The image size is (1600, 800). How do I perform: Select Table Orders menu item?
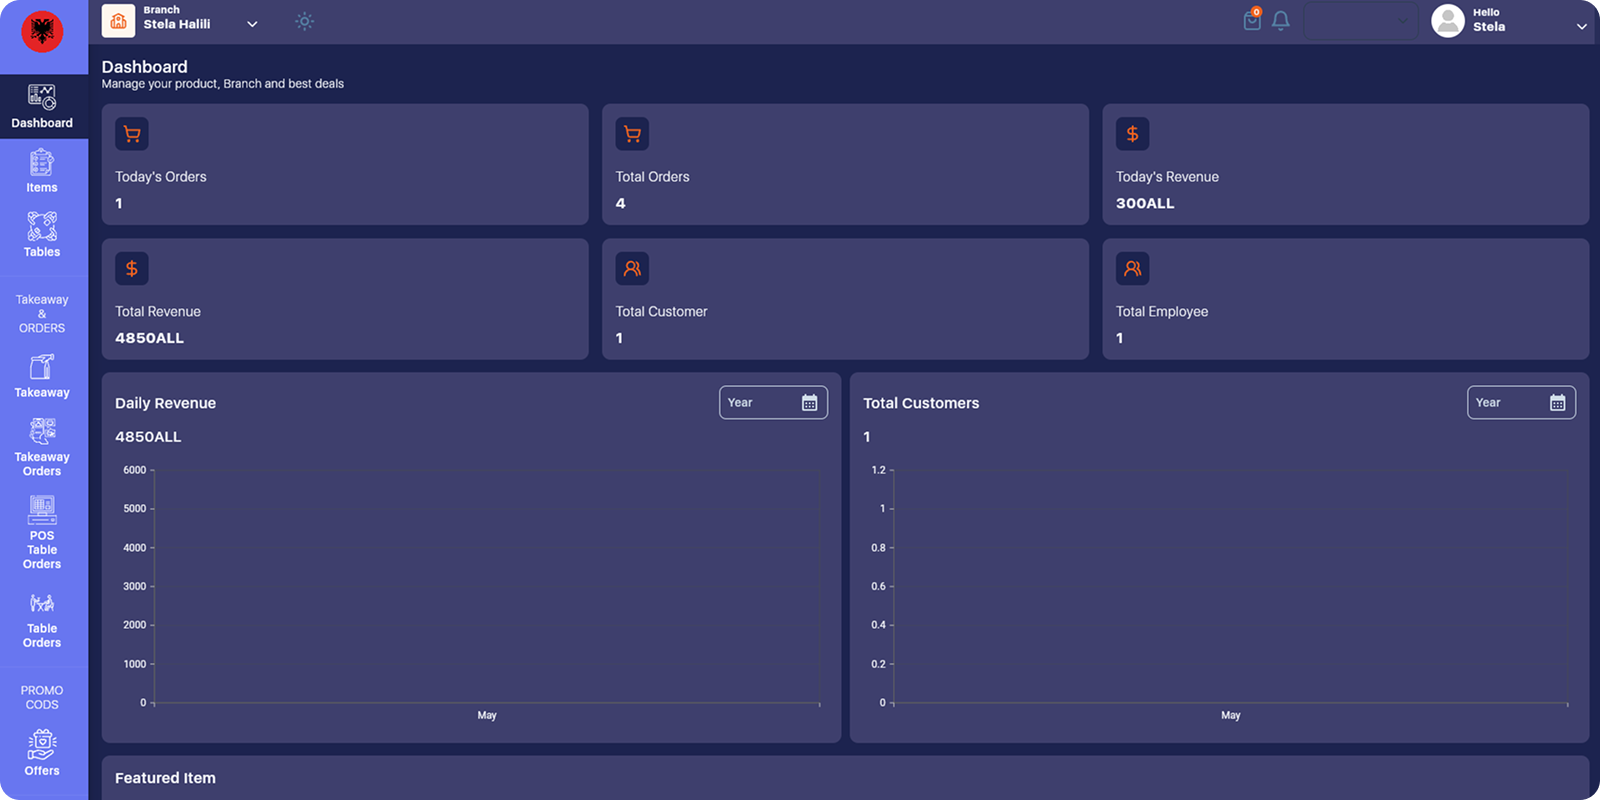(x=42, y=620)
